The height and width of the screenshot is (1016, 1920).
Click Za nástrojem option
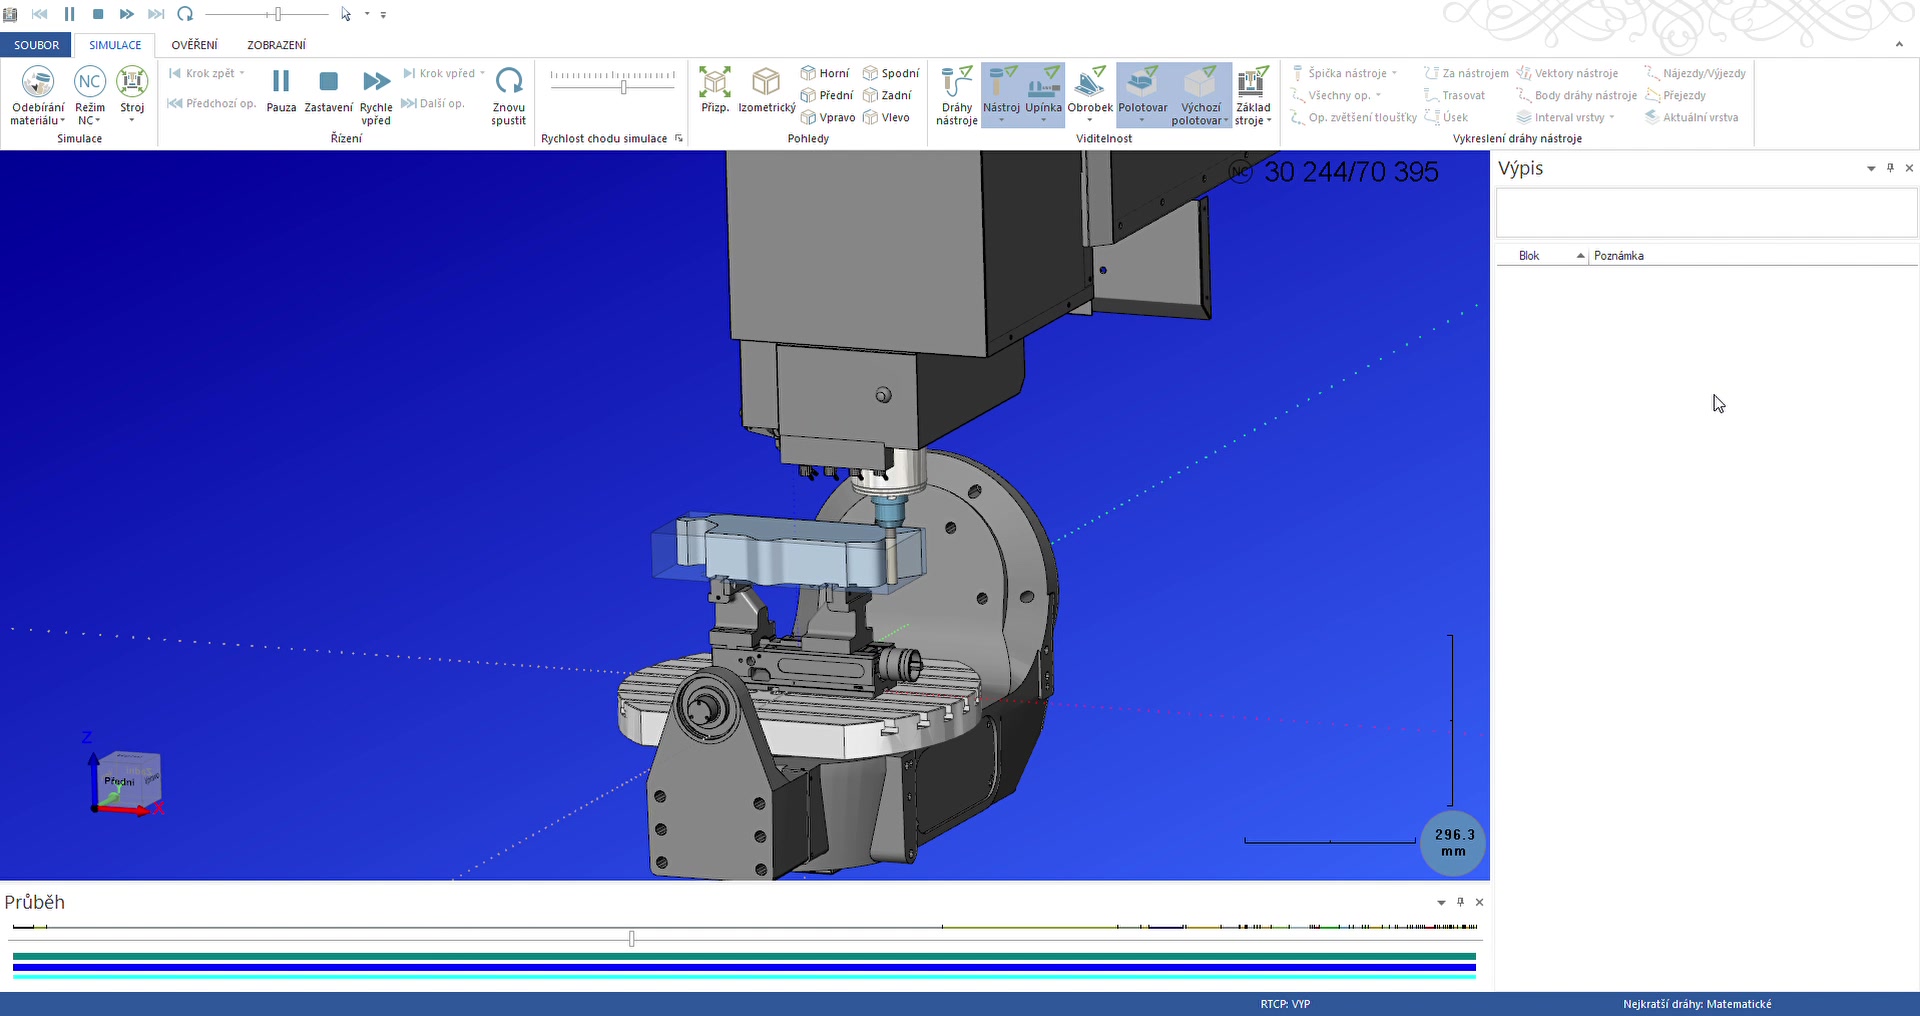(x=1466, y=73)
